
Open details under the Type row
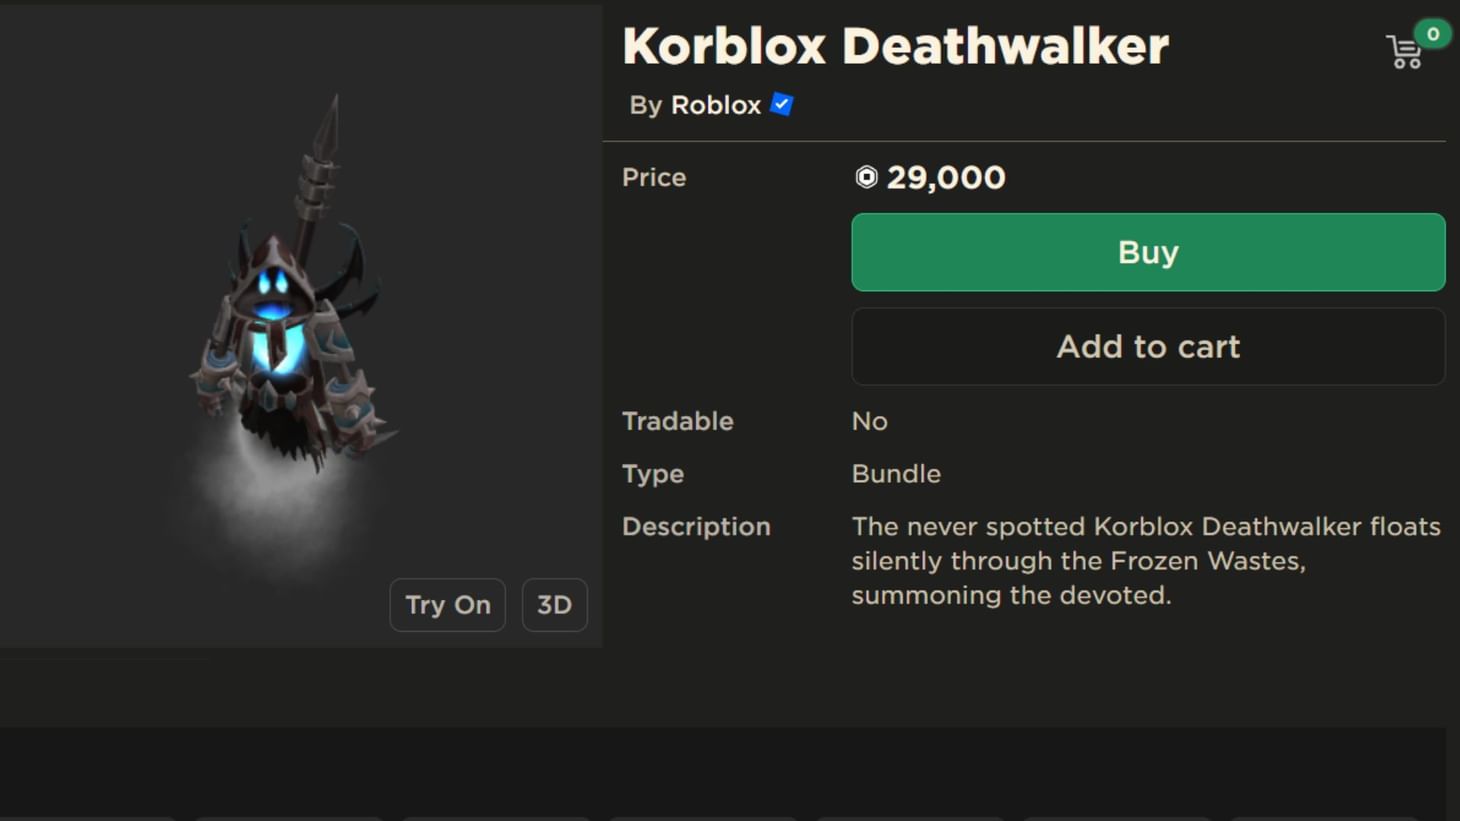pyautogui.click(x=895, y=473)
